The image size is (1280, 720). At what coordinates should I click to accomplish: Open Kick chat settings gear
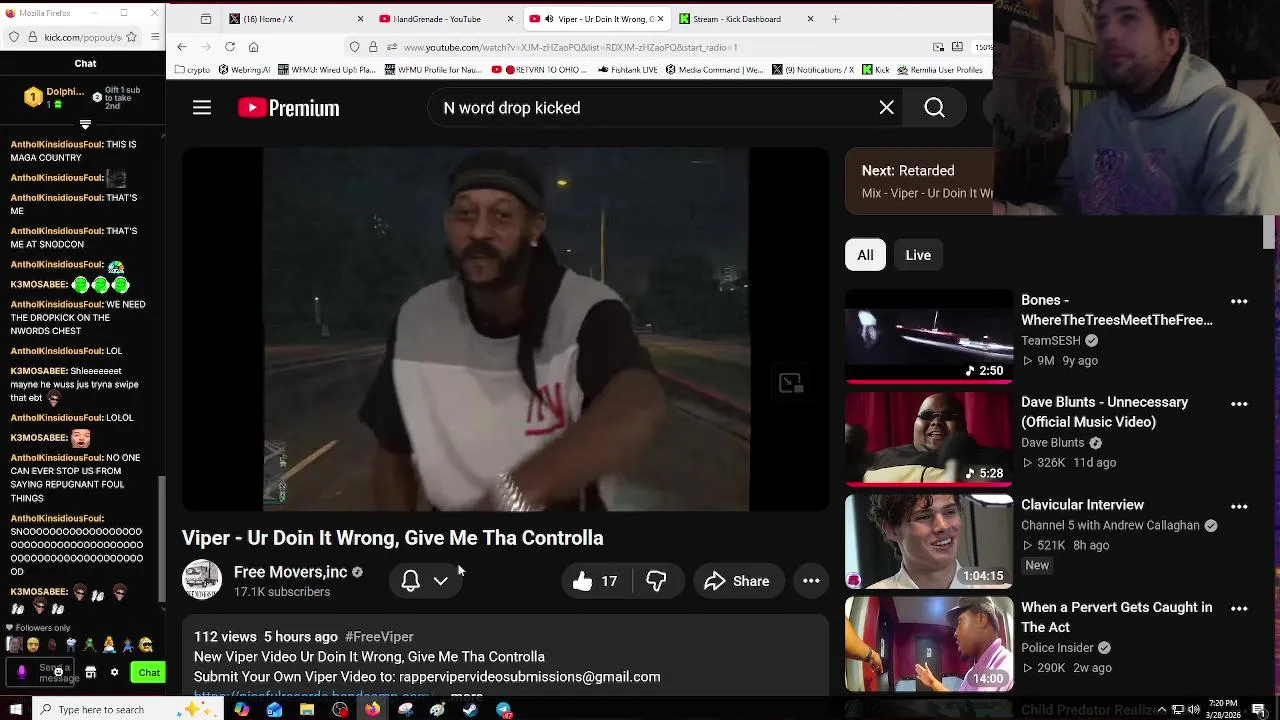click(x=114, y=673)
